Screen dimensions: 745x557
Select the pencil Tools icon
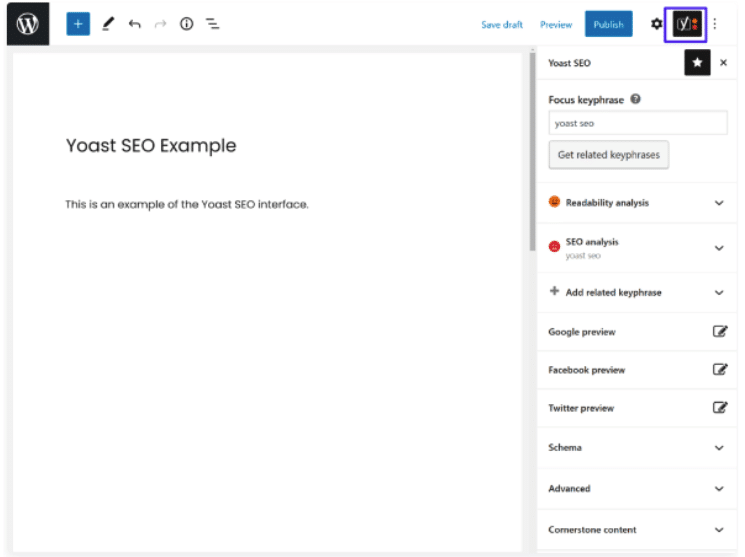(x=108, y=24)
